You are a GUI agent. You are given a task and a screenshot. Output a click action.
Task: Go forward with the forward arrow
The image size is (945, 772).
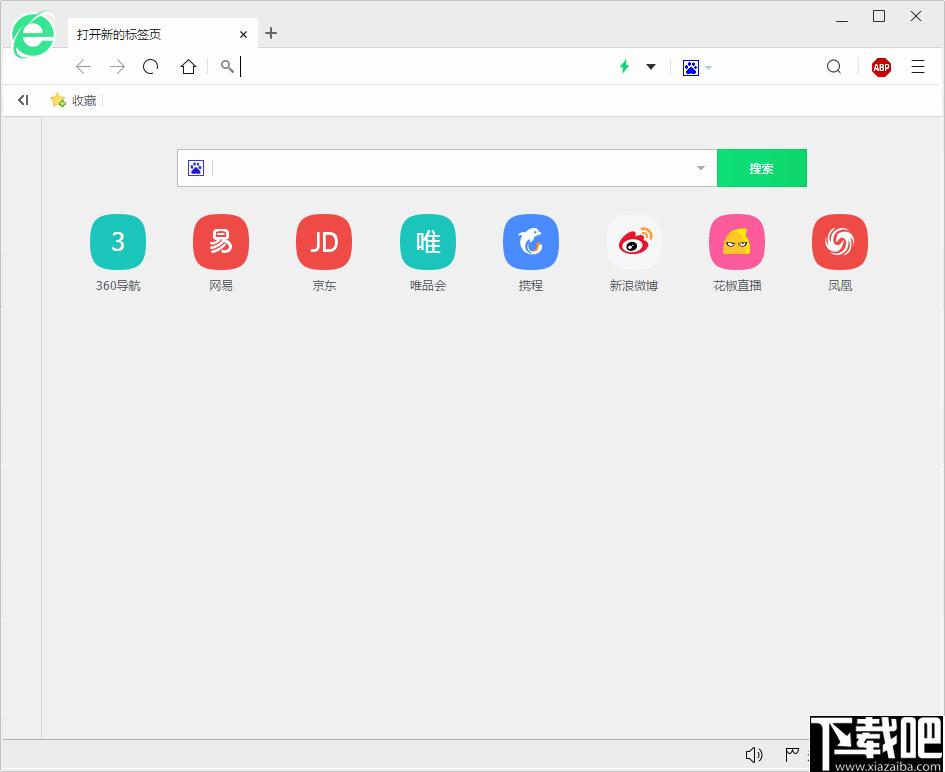point(118,66)
